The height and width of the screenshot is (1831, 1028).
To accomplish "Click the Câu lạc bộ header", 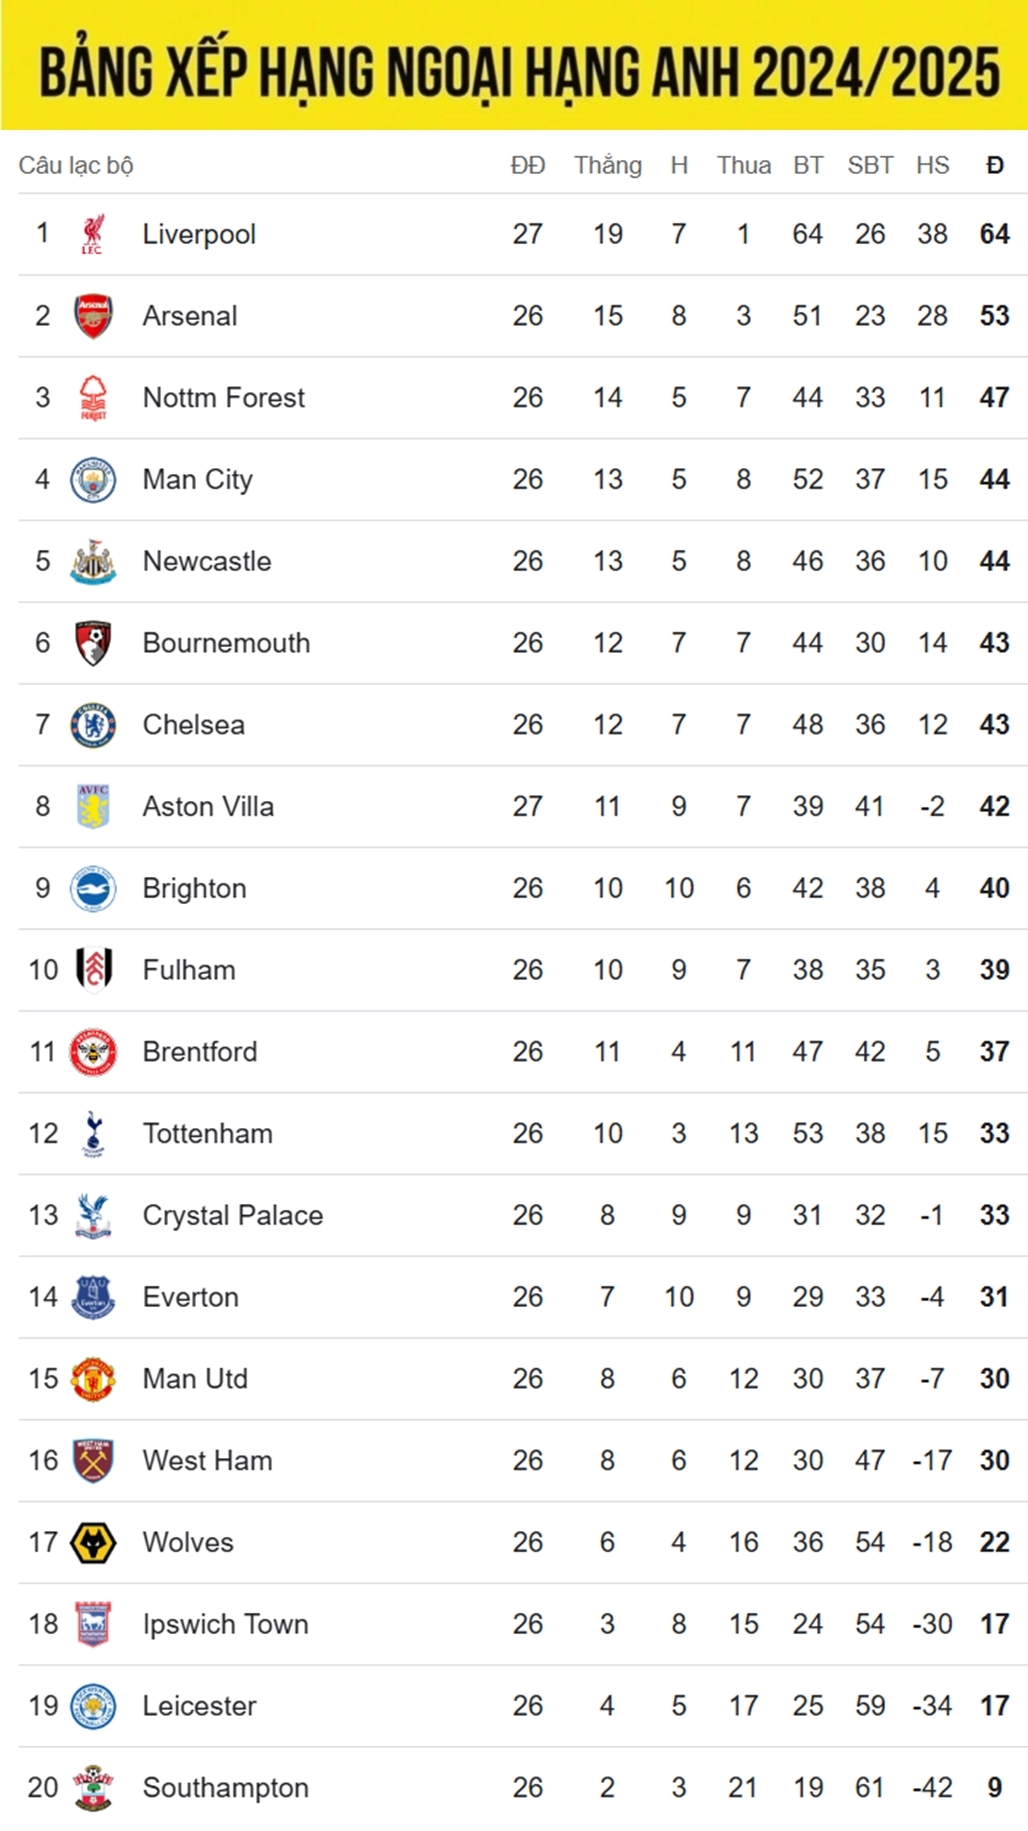I will point(76,165).
